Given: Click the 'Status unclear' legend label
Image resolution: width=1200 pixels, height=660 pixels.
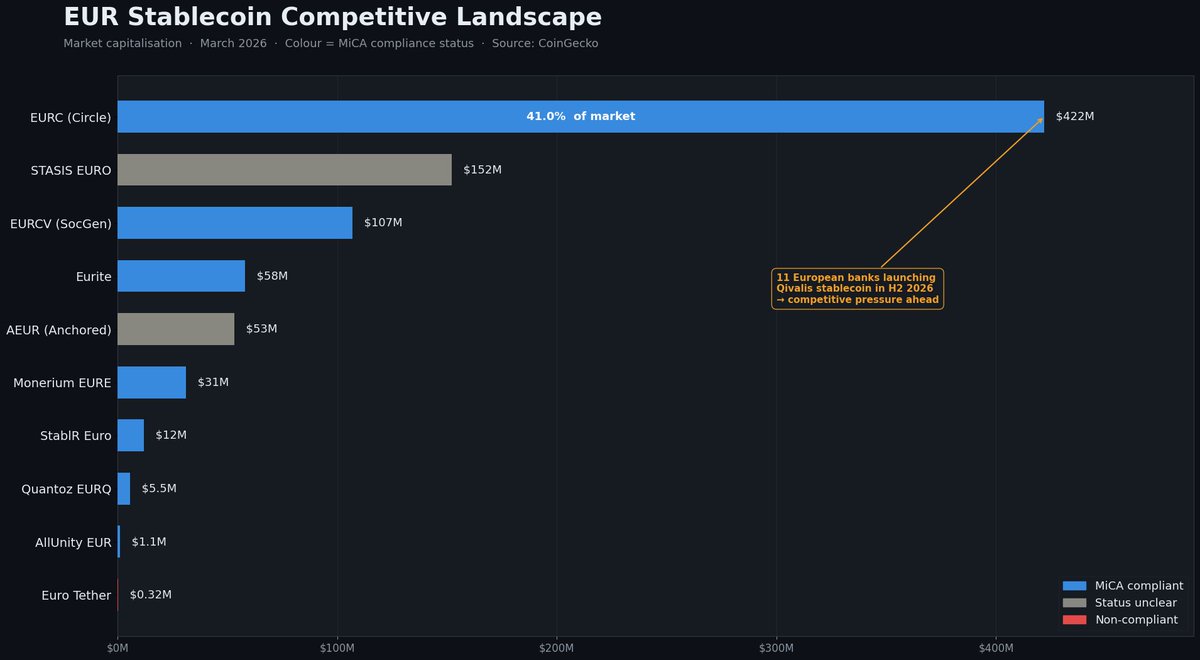Looking at the screenshot, I should (1136, 603).
